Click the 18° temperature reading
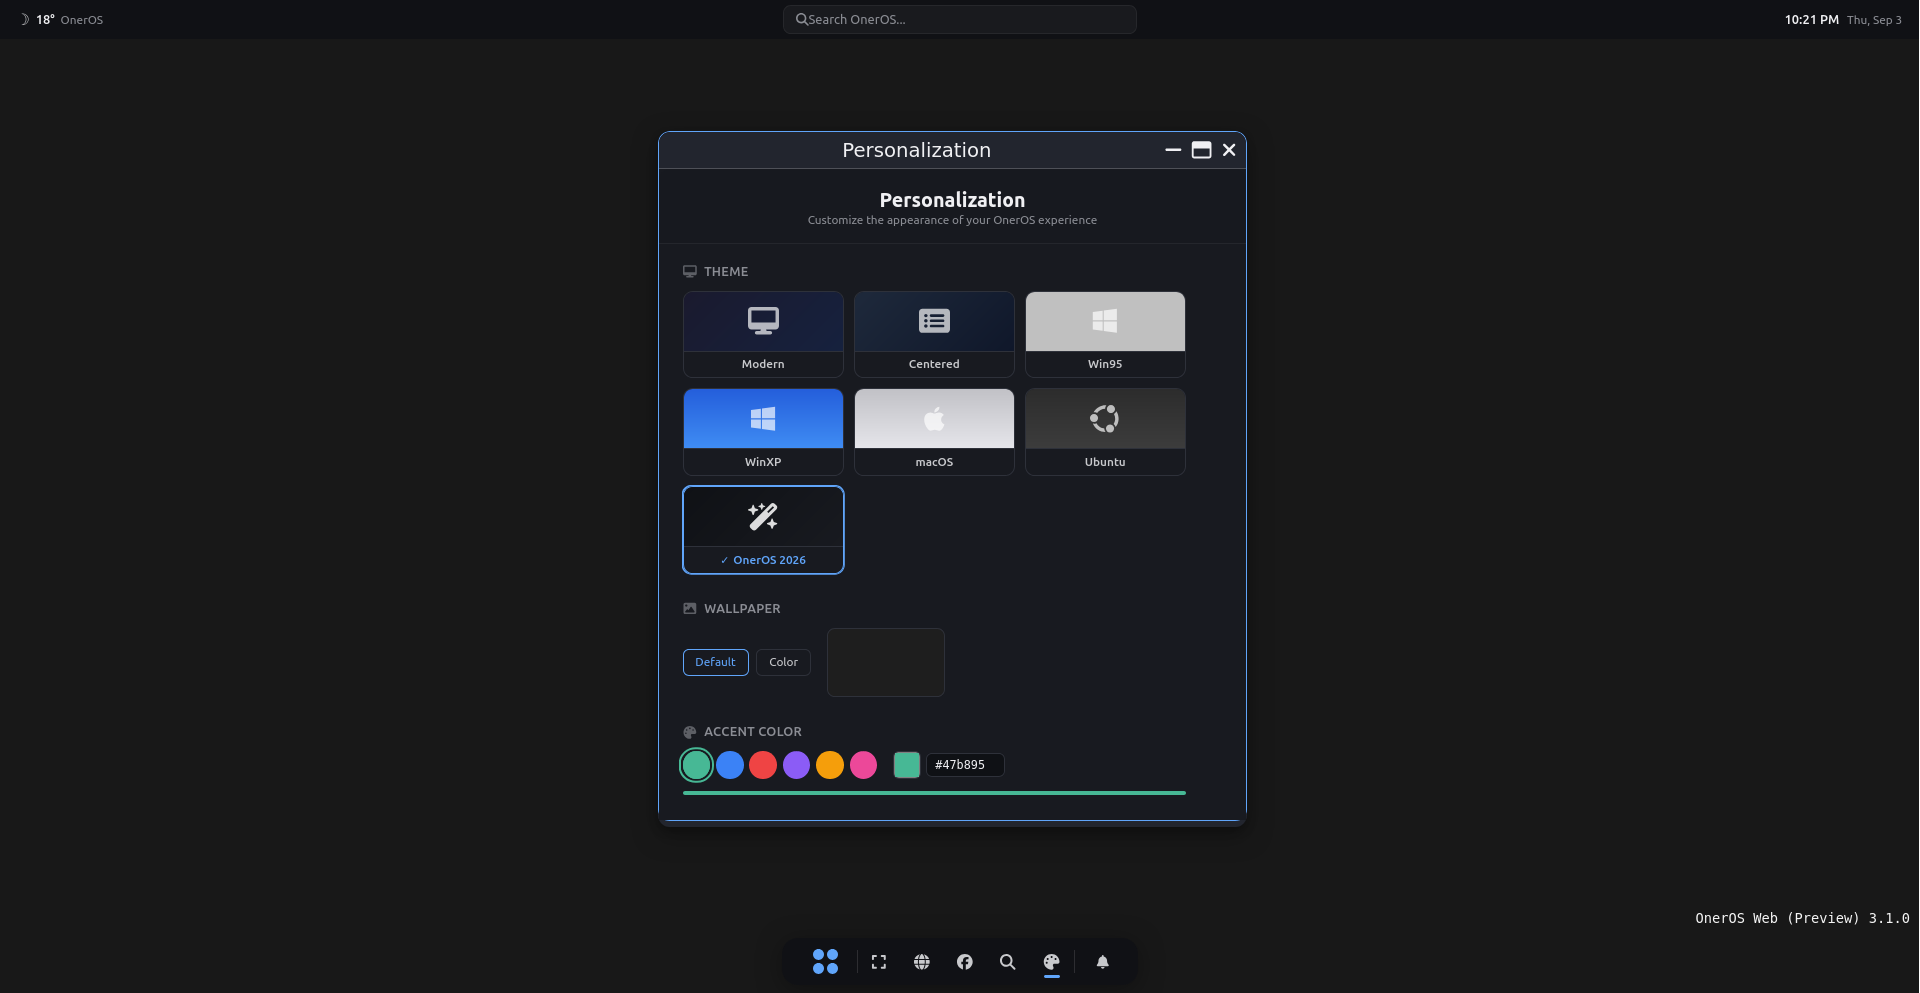Viewport: 1920px width, 993px height. [45, 20]
